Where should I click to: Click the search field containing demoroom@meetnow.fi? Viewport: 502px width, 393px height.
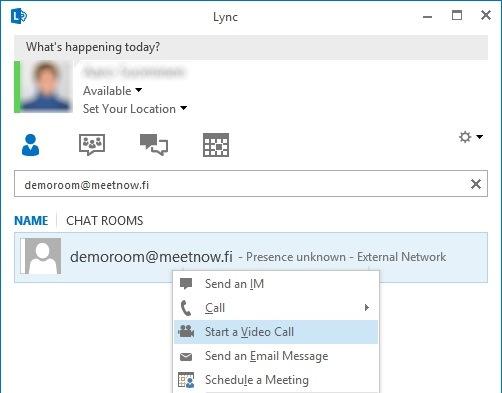pos(251,184)
